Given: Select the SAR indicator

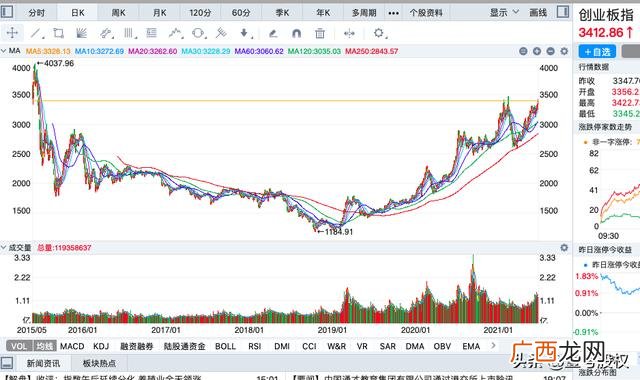Looking at the screenshot, I should (387, 346).
